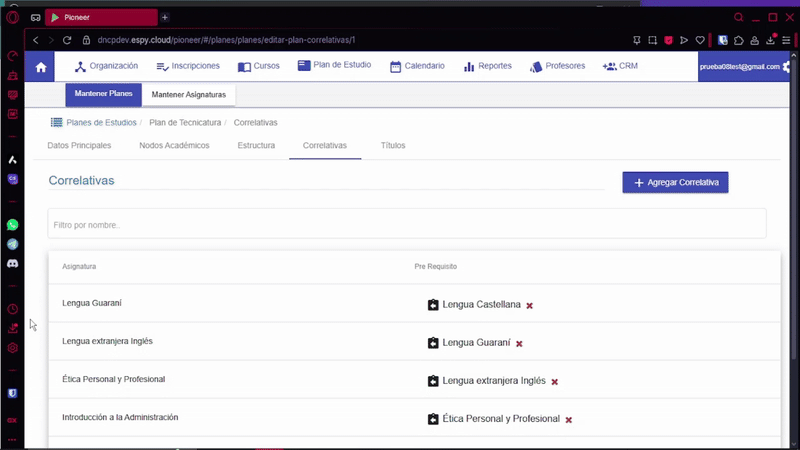800x450 pixels.
Task: Open WhatsApp from the browser sidebar
Action: pyautogui.click(x=13, y=225)
